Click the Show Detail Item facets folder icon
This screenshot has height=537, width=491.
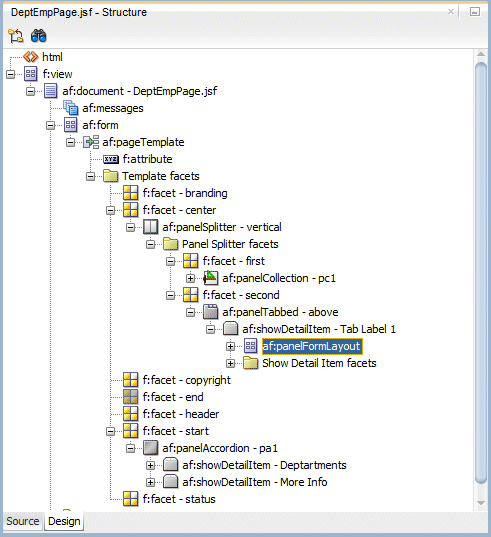point(250,363)
